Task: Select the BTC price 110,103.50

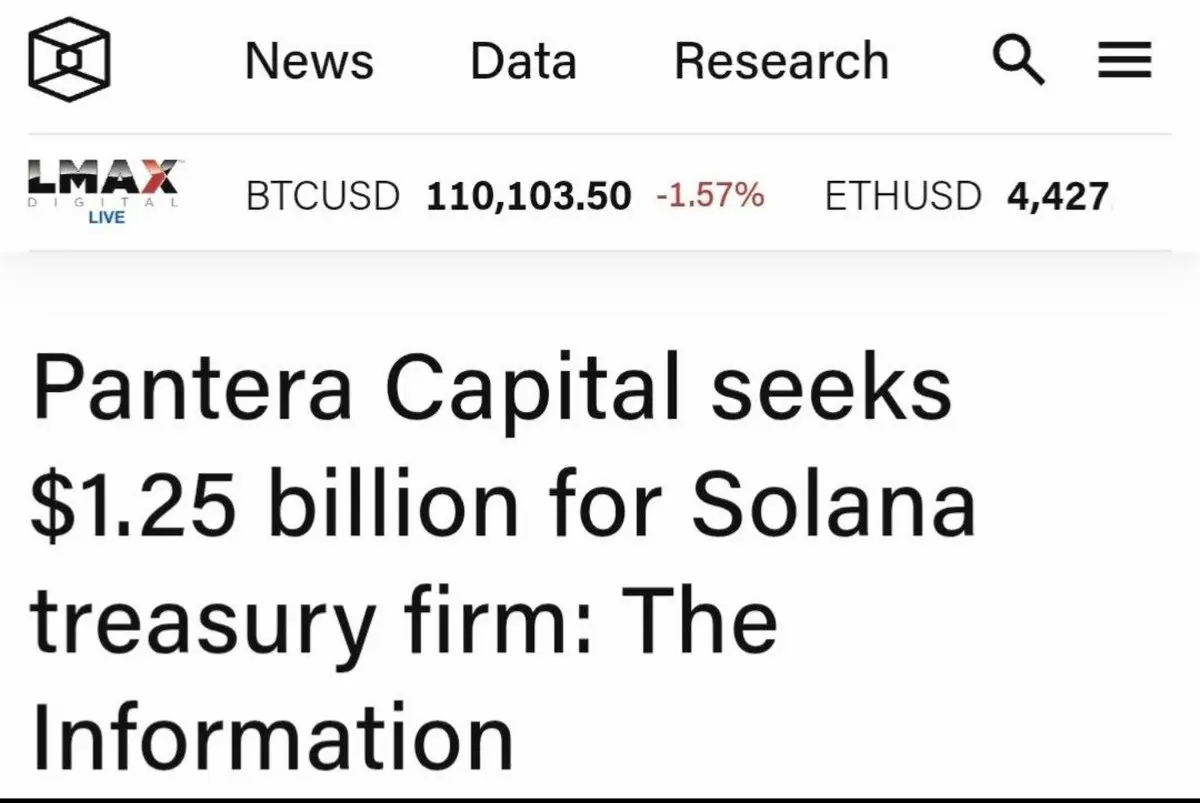Action: tap(529, 196)
